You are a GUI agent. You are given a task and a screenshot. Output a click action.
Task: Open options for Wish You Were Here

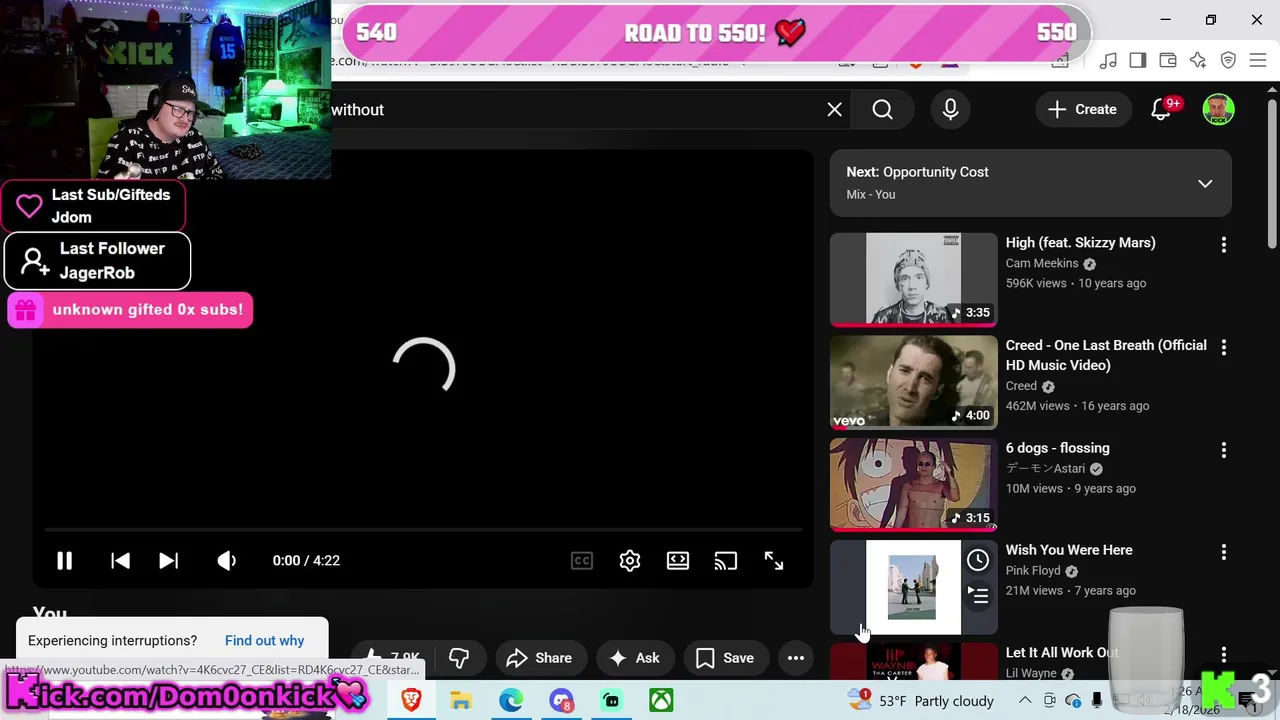(1224, 552)
